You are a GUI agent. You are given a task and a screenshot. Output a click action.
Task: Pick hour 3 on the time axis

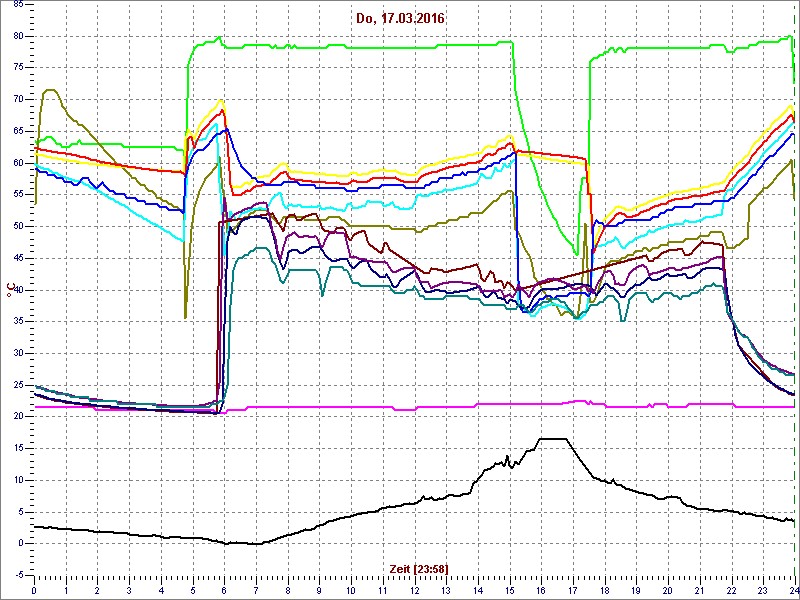coord(129,590)
